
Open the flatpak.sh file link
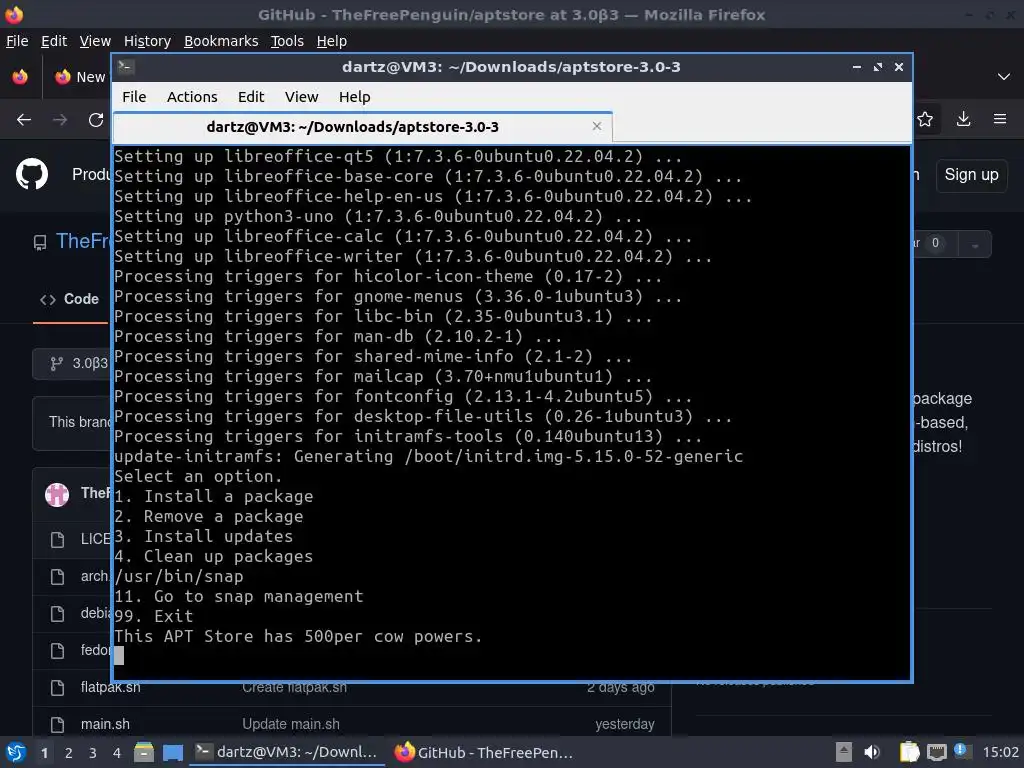pyautogui.click(x=110, y=687)
